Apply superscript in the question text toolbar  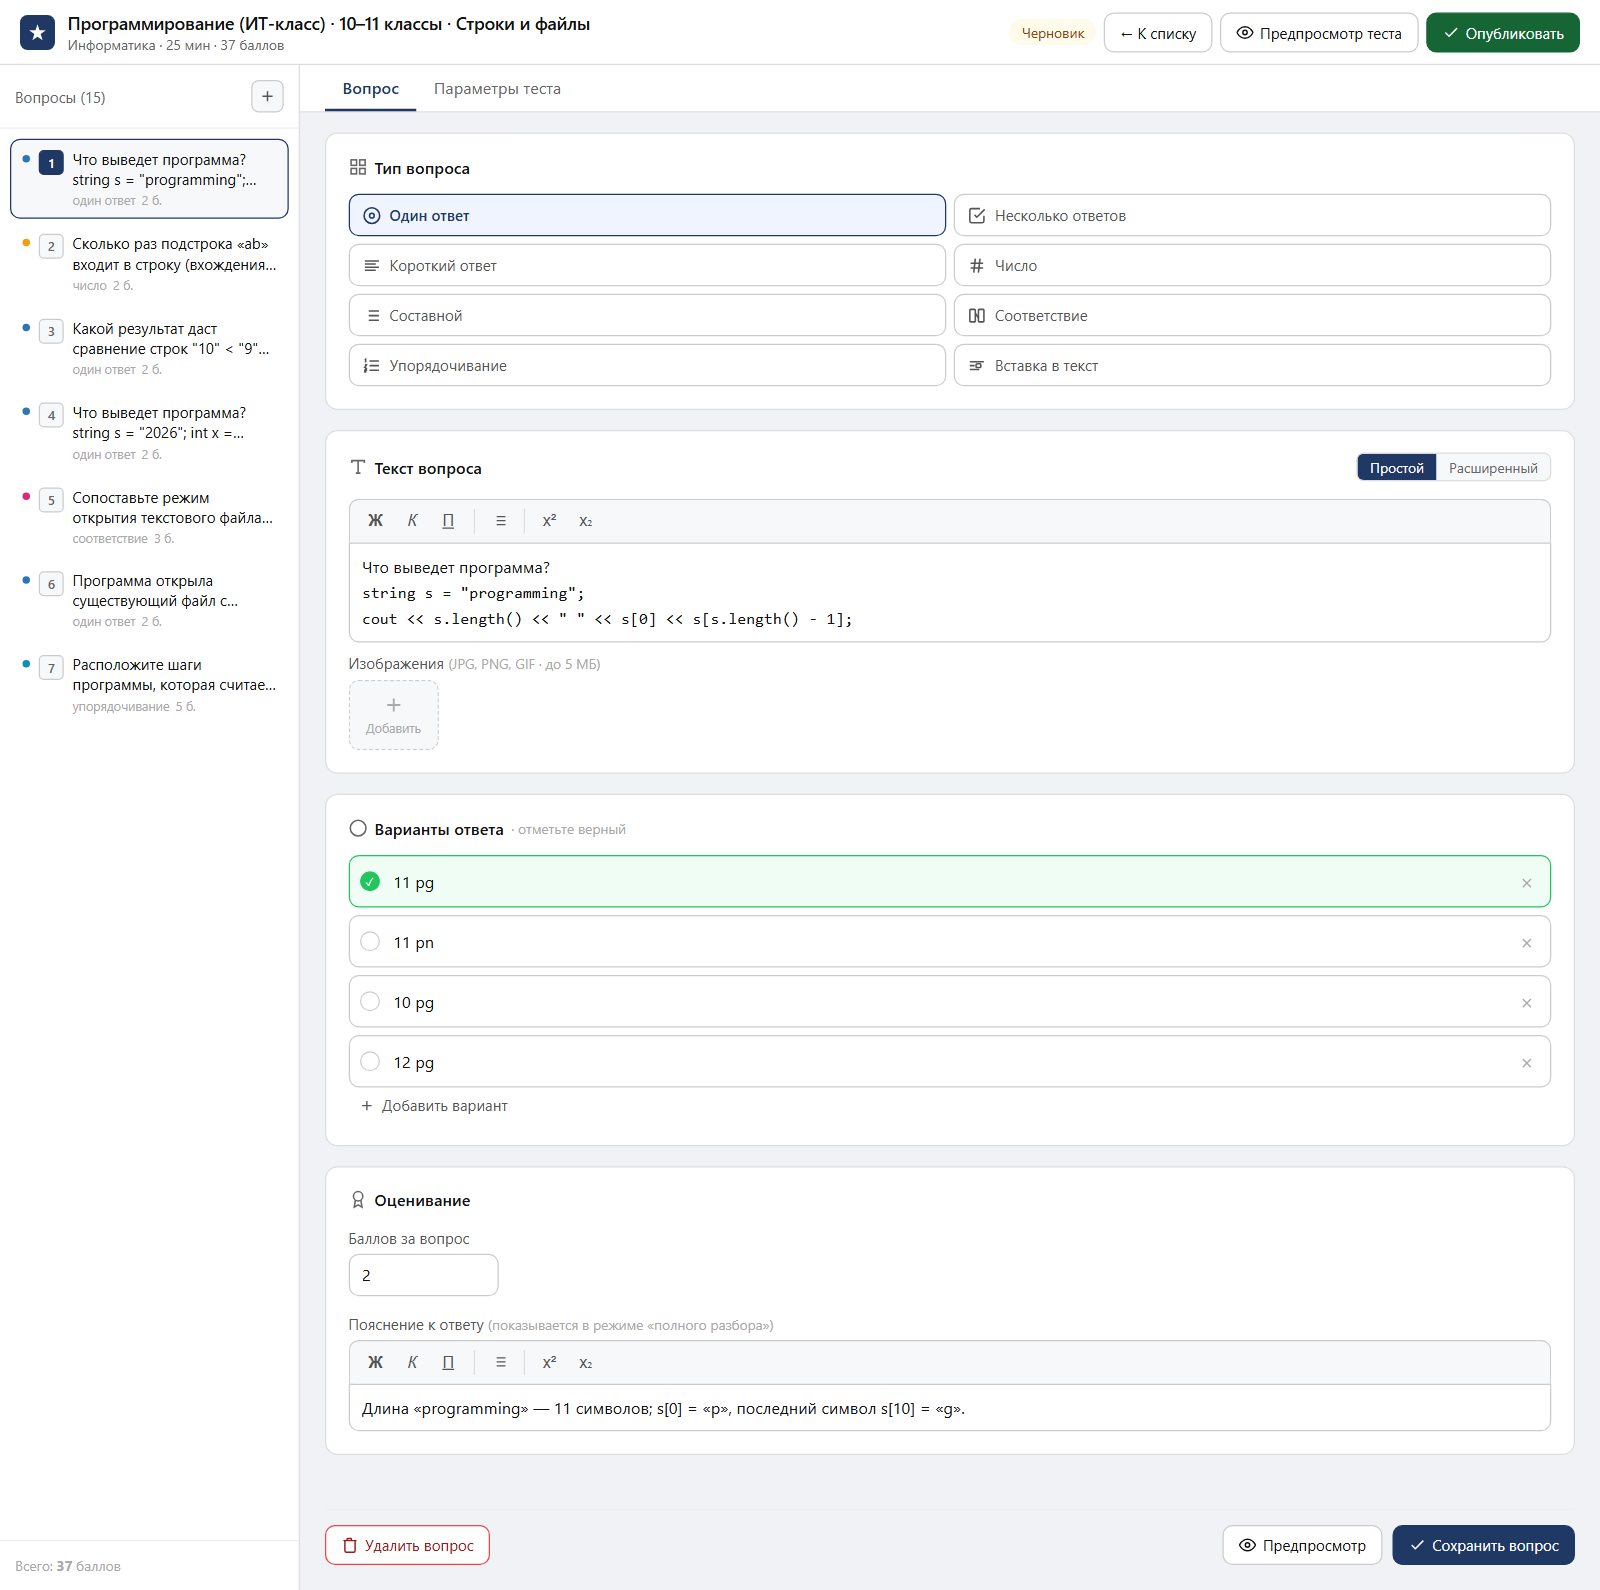549,521
